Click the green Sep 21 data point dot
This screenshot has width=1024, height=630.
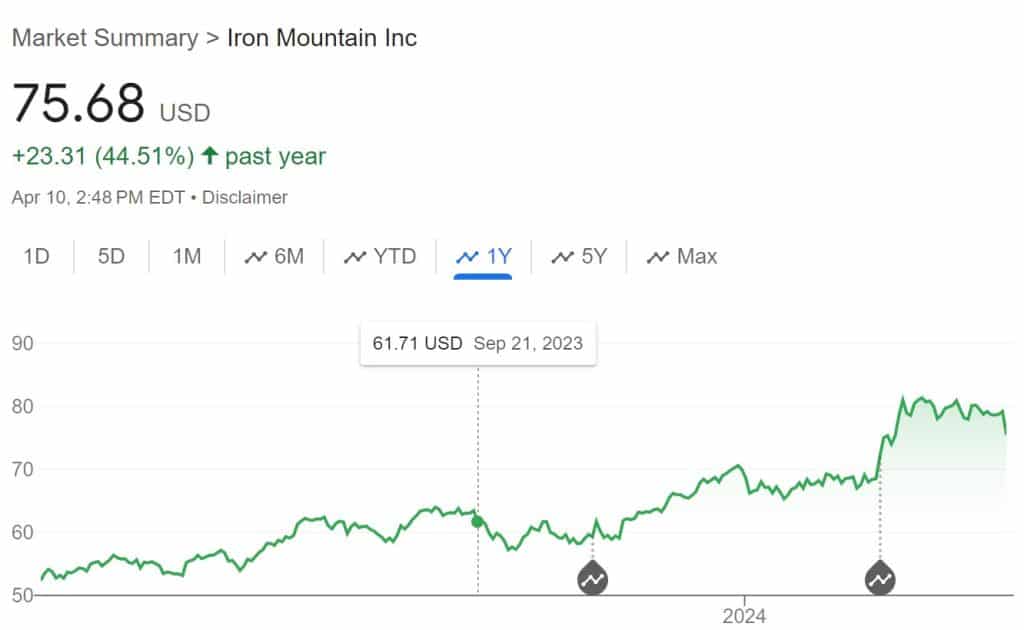point(478,521)
